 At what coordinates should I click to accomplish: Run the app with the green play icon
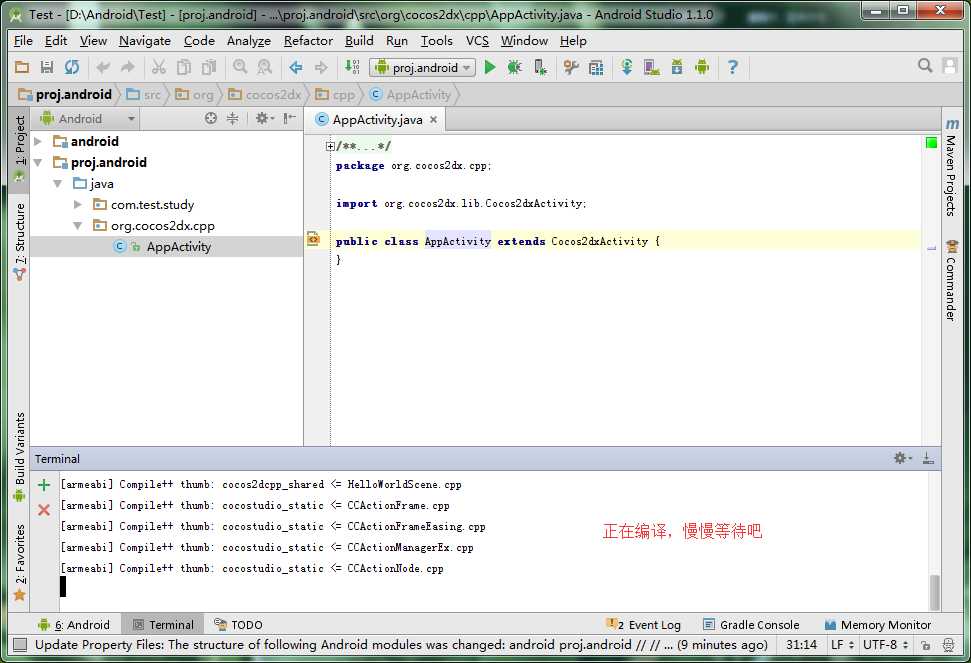(x=490, y=67)
